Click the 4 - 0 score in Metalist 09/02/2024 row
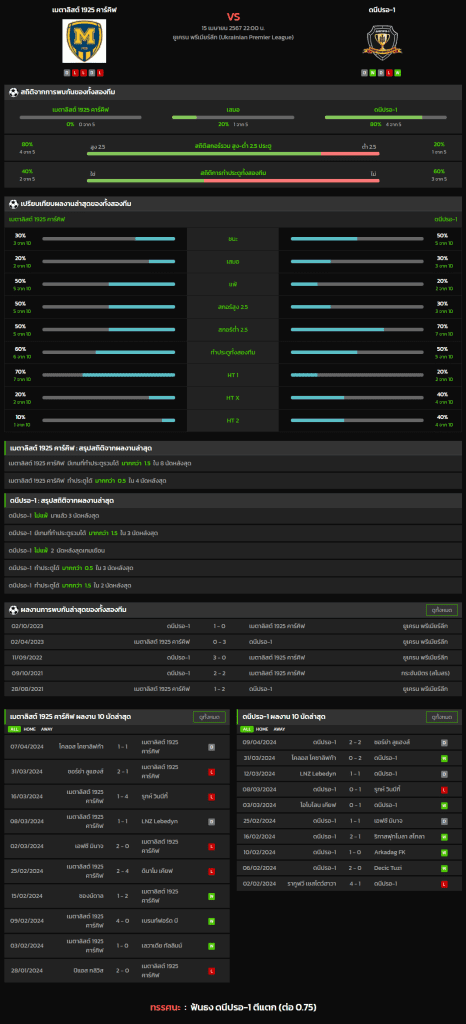Viewport: 466px width, 1024px height. click(x=122, y=920)
